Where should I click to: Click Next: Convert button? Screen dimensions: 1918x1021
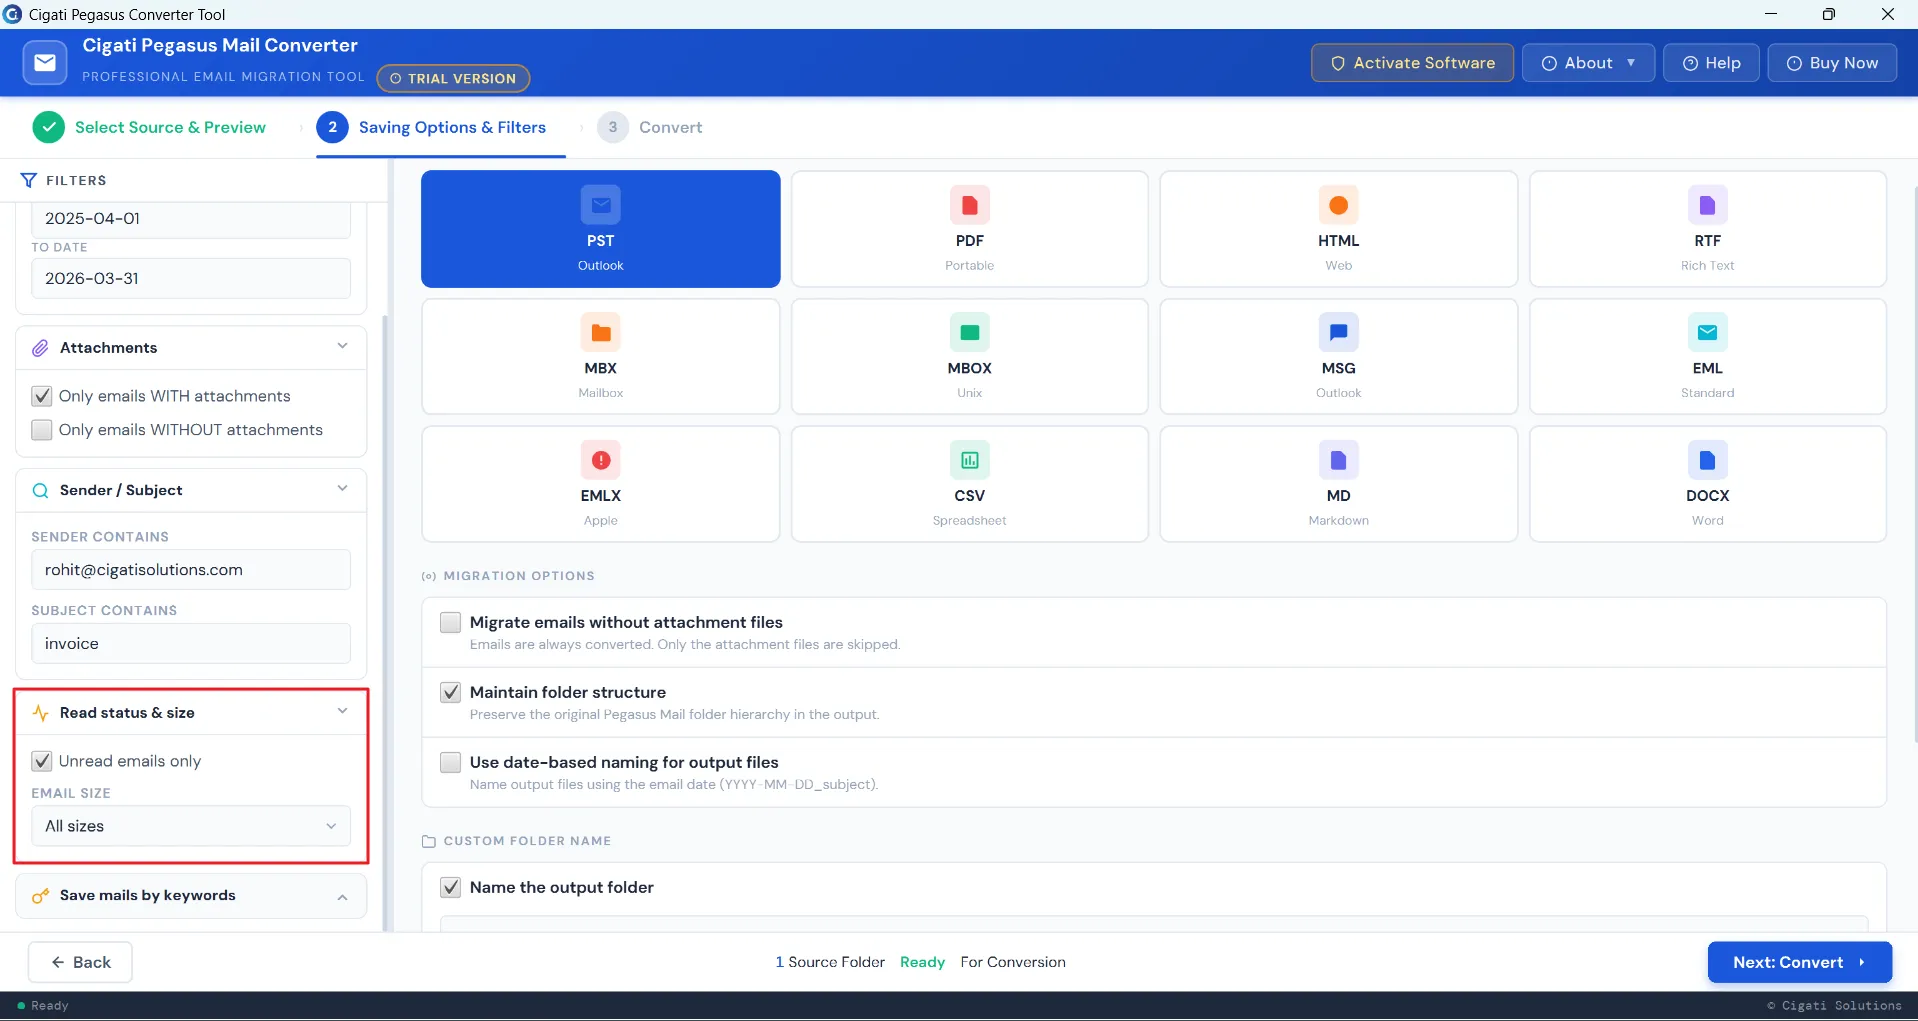pos(1799,962)
